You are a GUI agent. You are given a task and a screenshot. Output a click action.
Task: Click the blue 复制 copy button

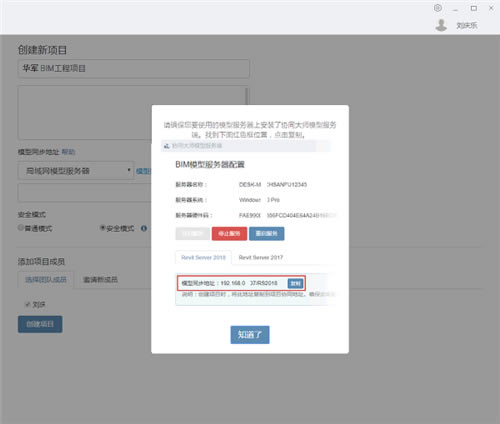[x=295, y=283]
